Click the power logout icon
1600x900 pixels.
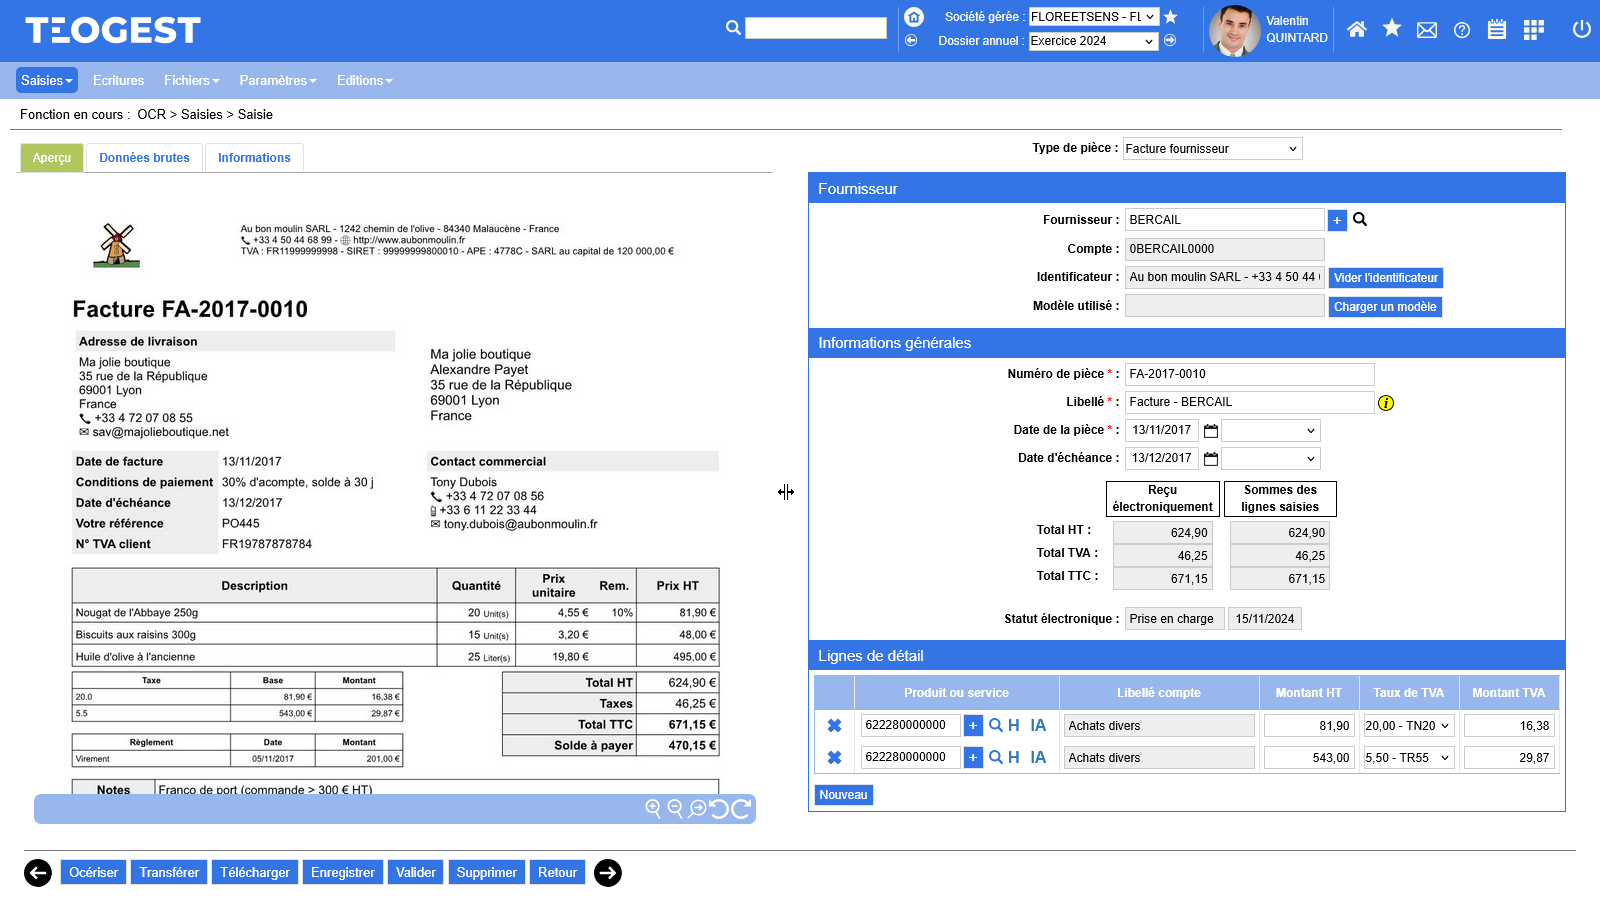1581,30
